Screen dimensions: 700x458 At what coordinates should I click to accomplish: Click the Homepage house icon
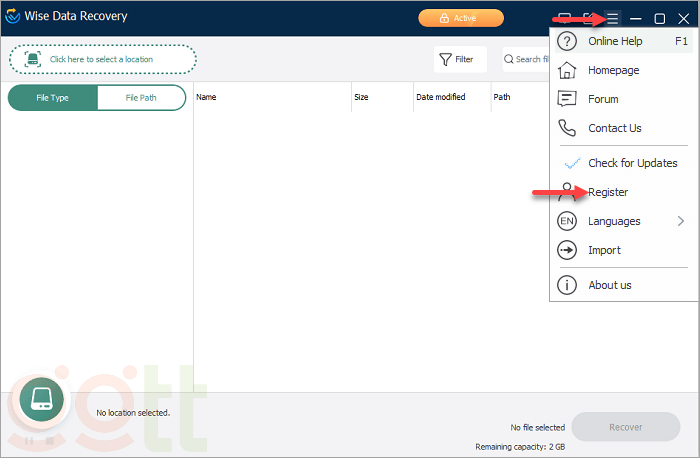(567, 70)
